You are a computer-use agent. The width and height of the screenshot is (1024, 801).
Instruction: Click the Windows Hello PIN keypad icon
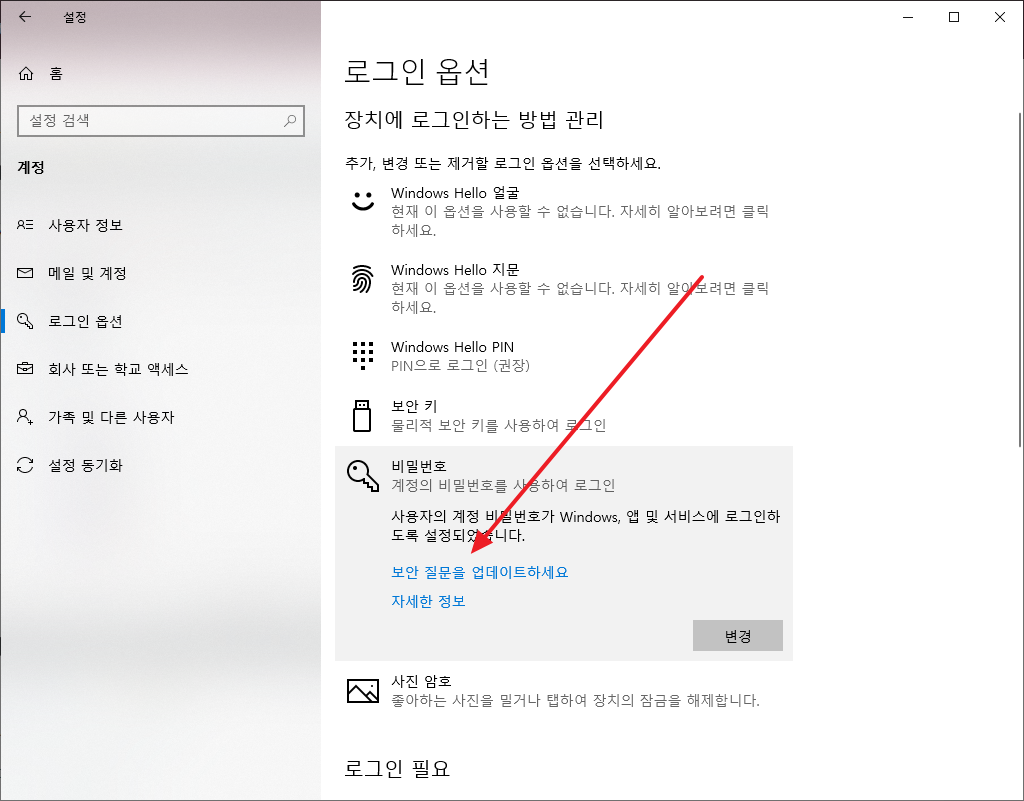point(362,356)
